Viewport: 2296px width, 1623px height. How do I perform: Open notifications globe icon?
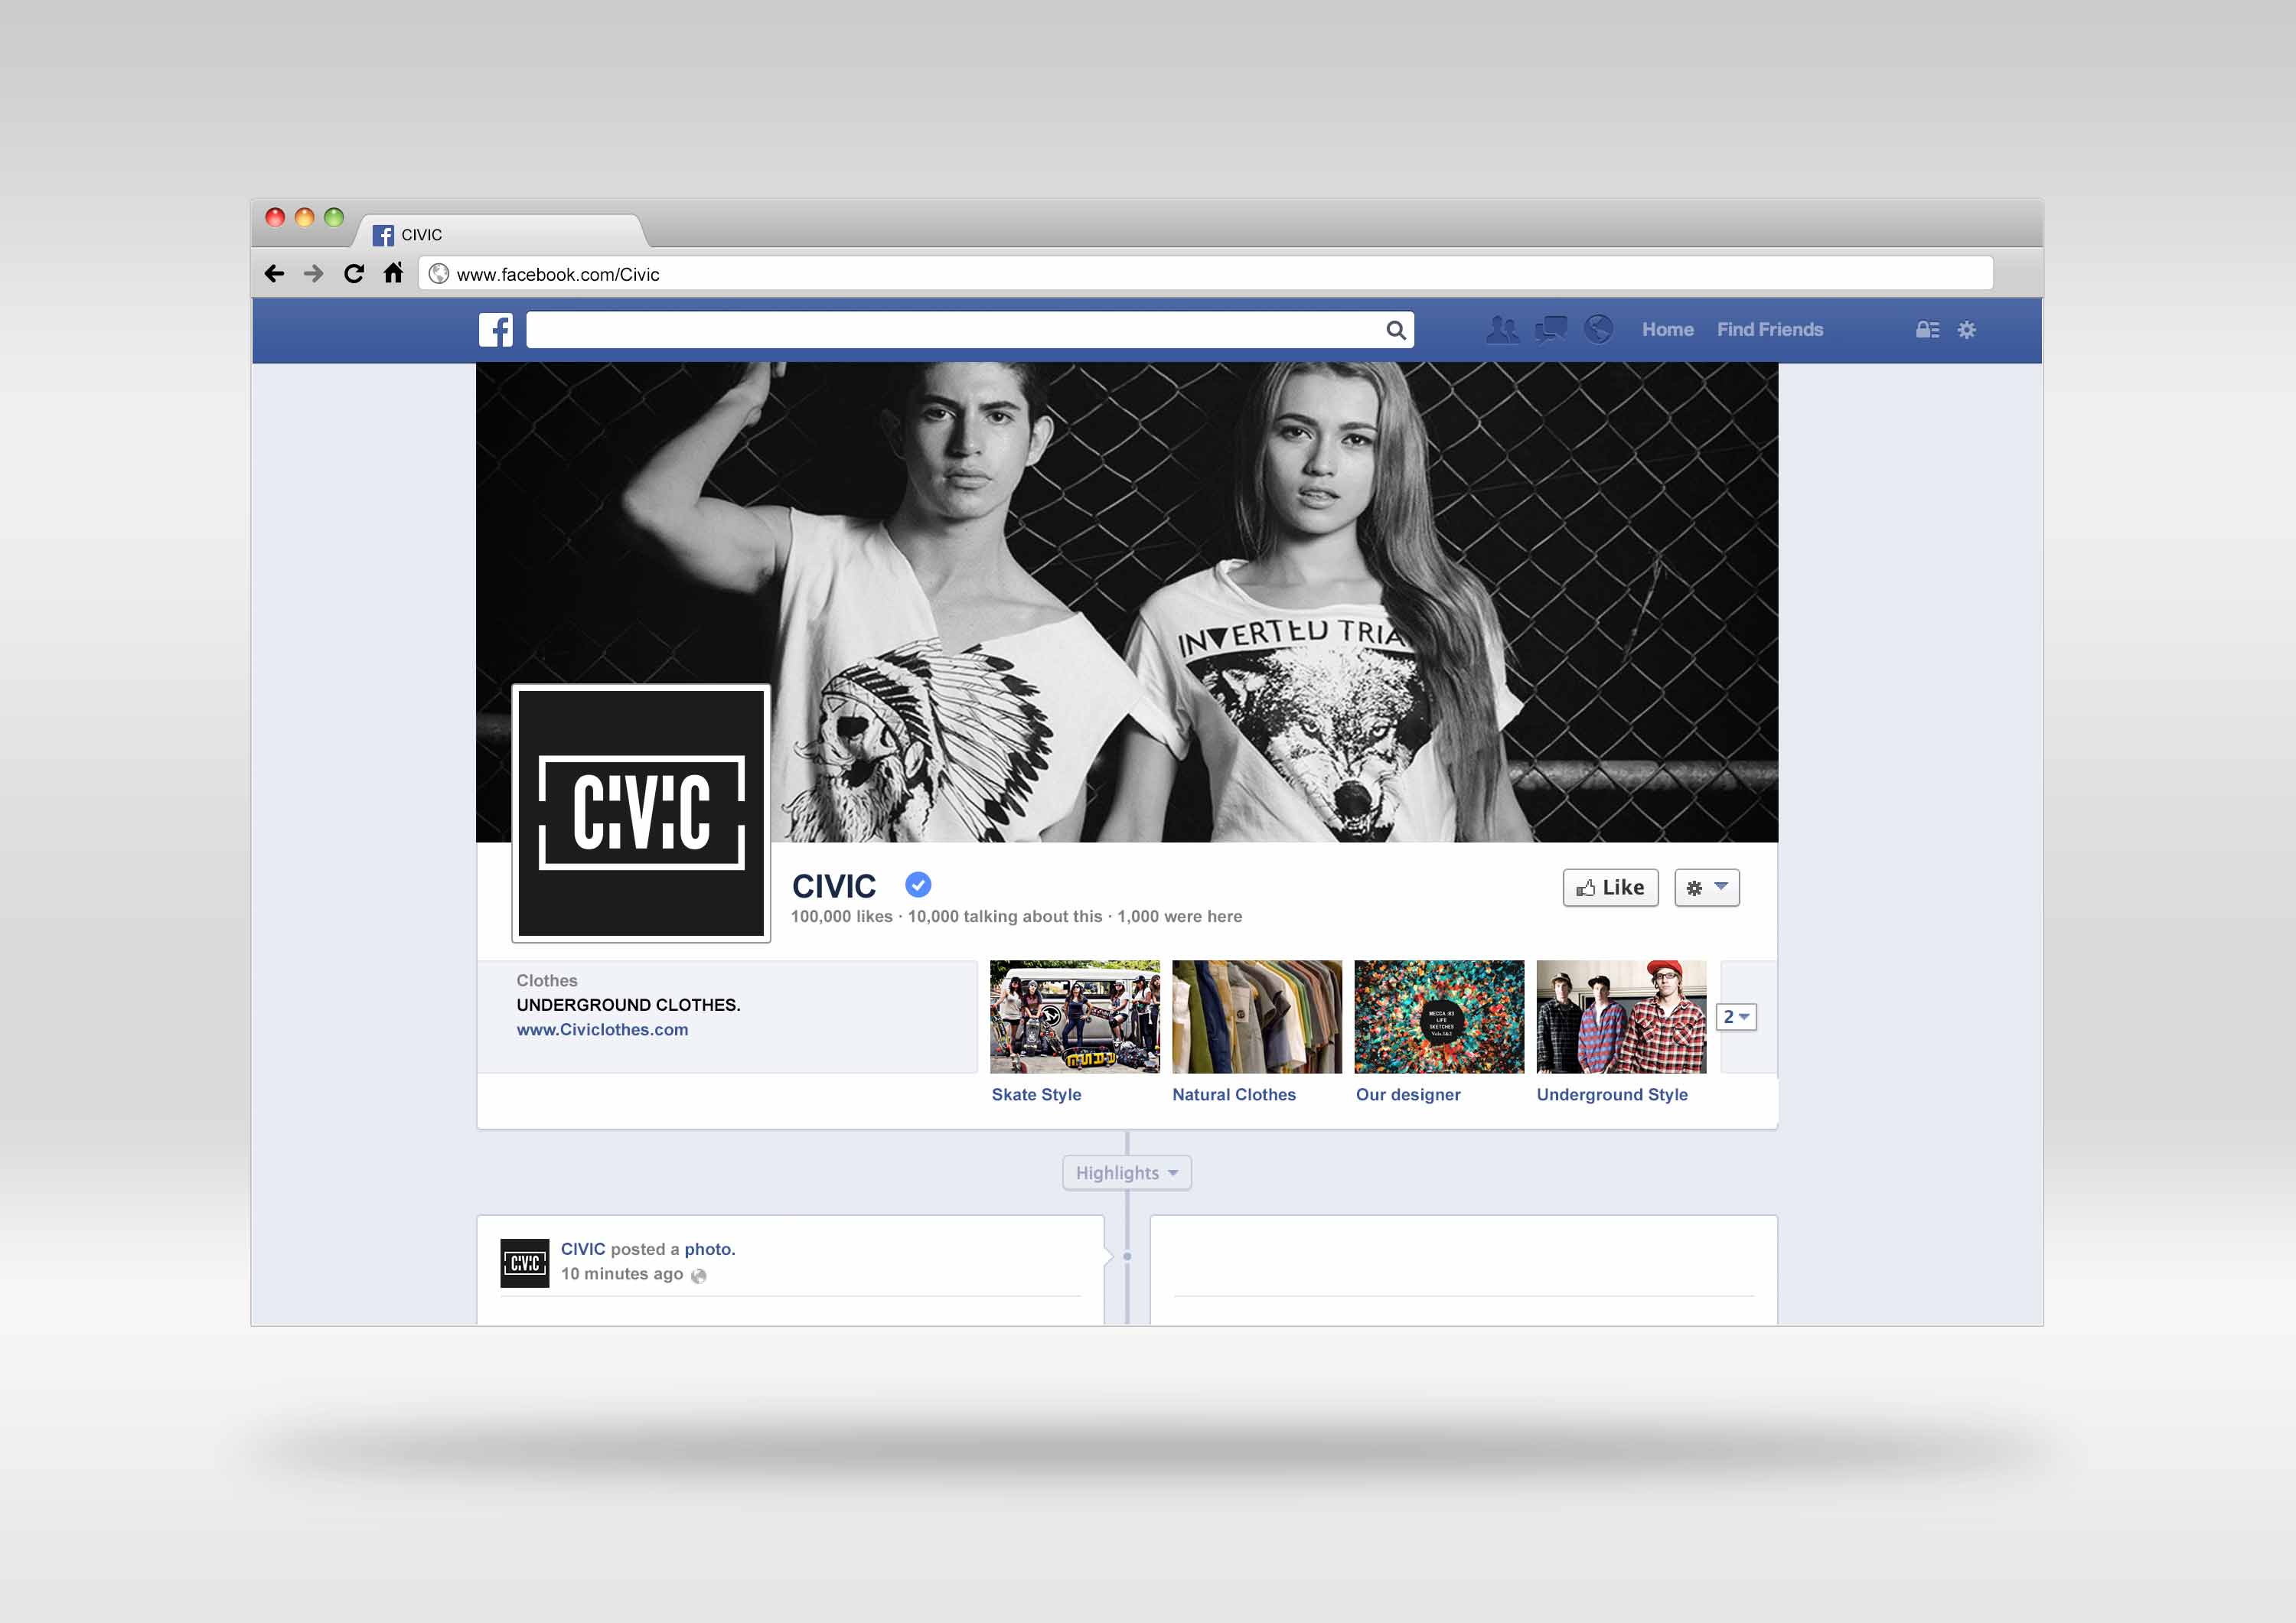1599,329
